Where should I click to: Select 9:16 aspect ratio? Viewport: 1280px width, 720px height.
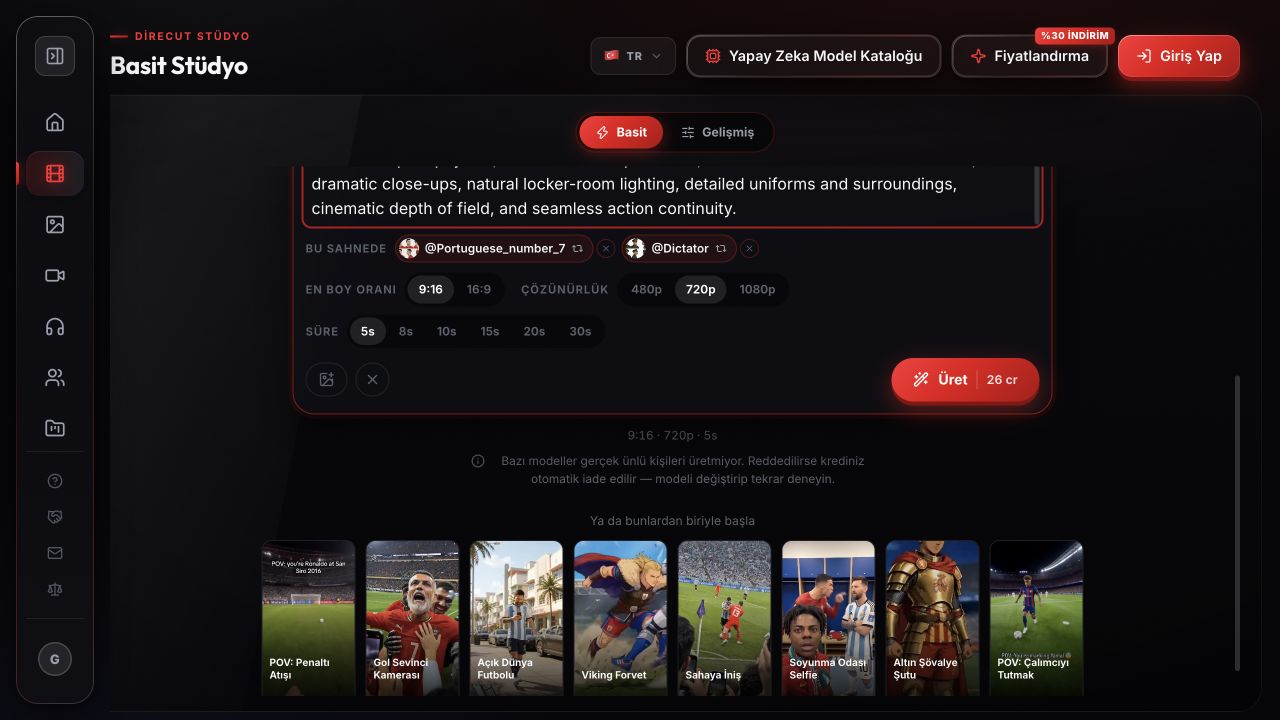coord(431,289)
